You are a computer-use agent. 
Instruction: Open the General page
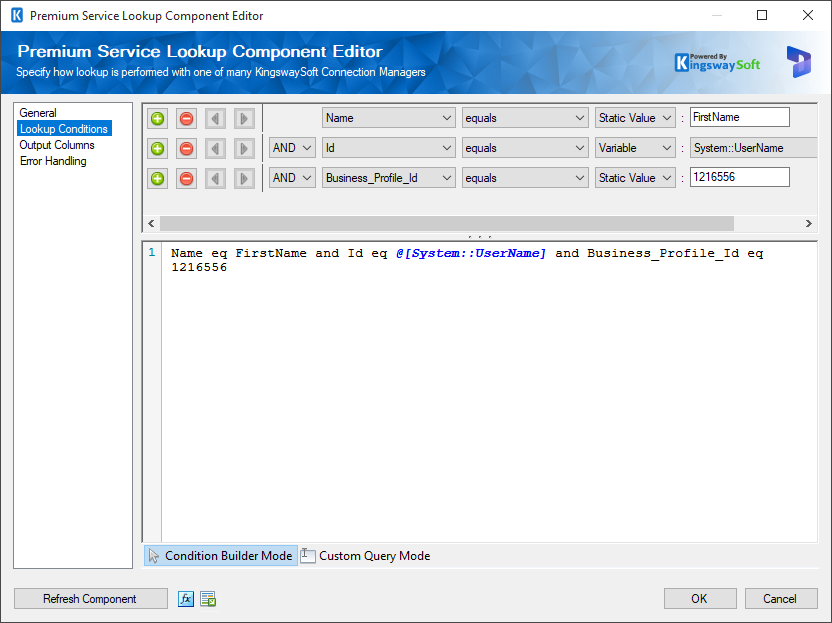(38, 113)
